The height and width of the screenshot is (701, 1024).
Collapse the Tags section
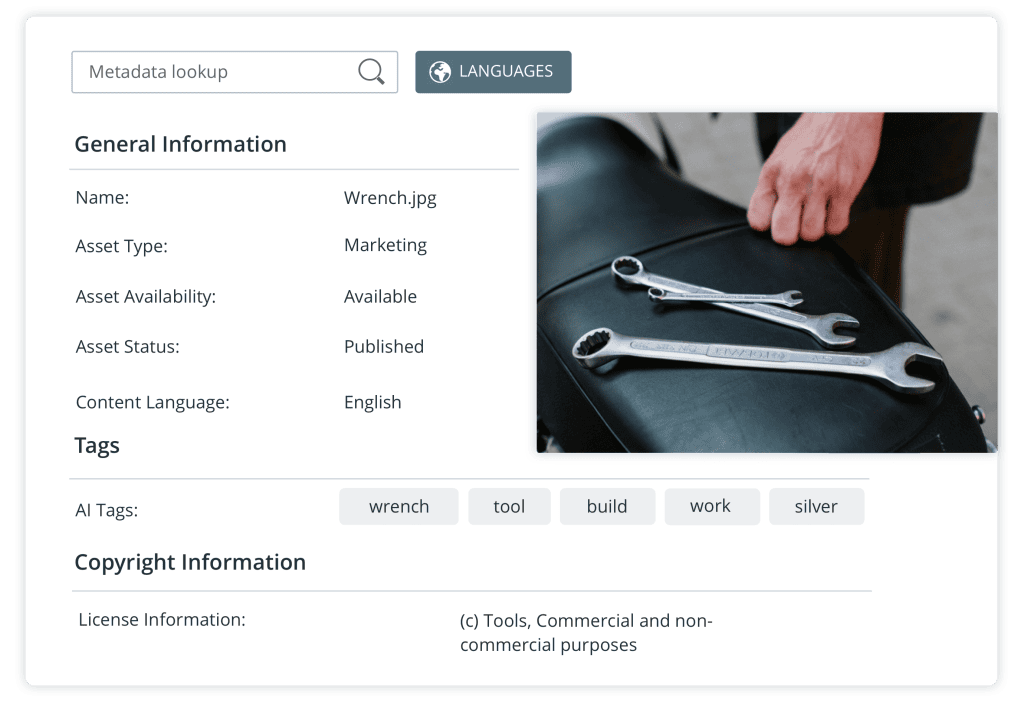click(x=96, y=445)
